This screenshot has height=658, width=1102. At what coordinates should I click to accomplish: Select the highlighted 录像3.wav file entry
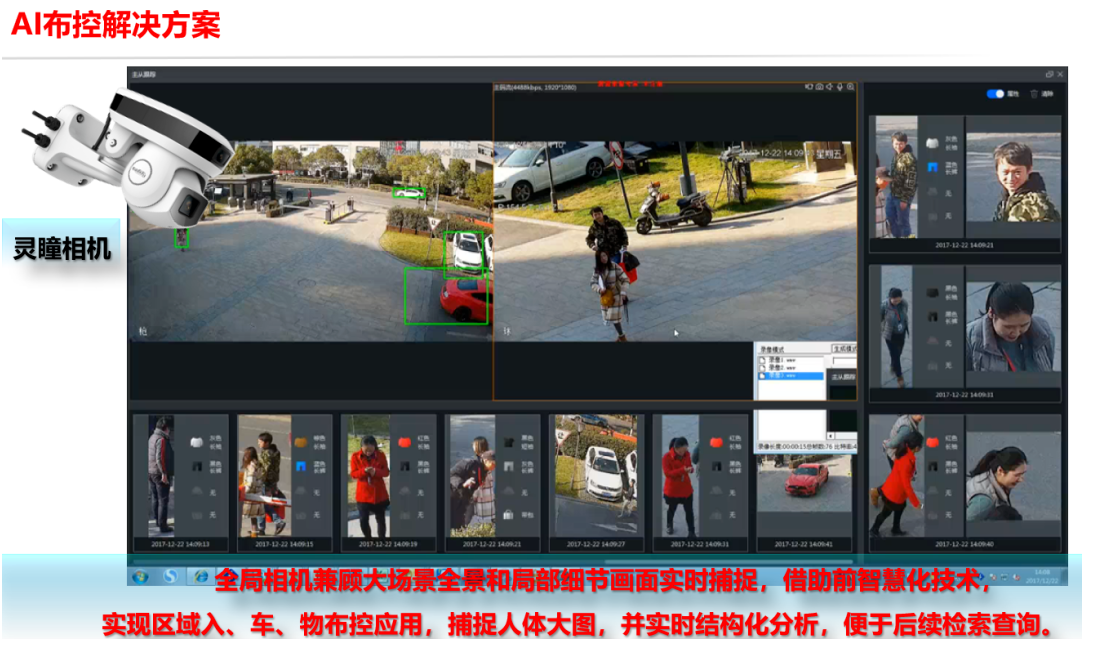coord(790,375)
